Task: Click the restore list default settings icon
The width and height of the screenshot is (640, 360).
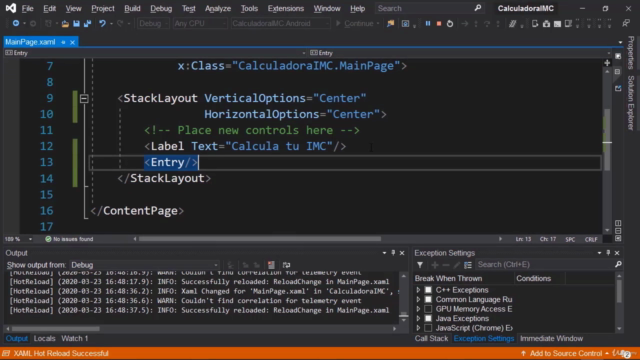Action: click(468, 265)
